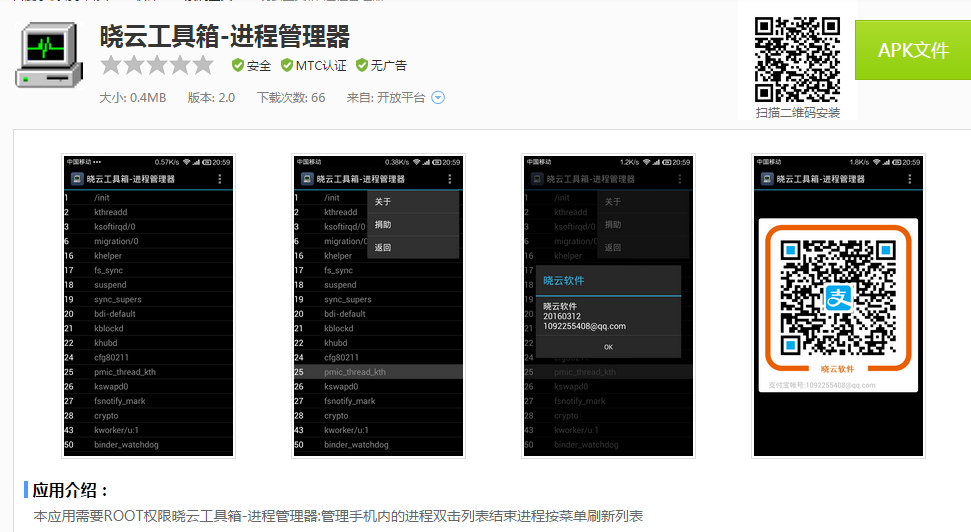971x532 pixels.
Task: Click the 扫描二维码安装 caption
Action: 798,113
